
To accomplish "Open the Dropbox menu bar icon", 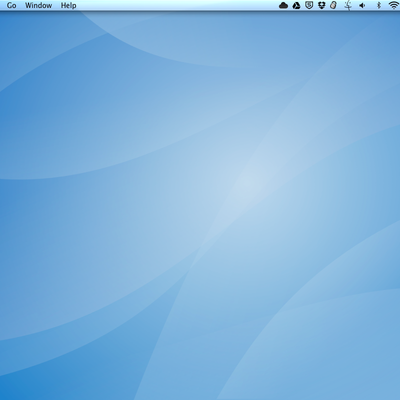I will (x=321, y=5).
